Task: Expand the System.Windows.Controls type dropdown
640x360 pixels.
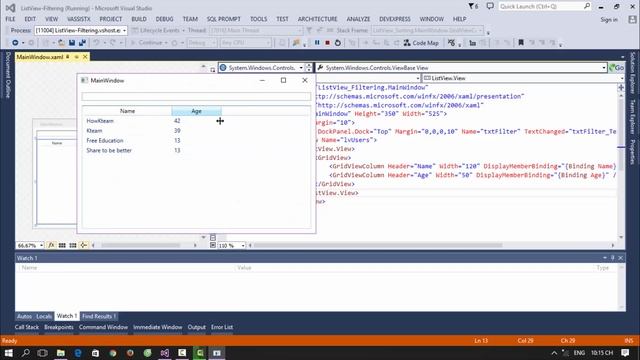Action: pos(301,68)
